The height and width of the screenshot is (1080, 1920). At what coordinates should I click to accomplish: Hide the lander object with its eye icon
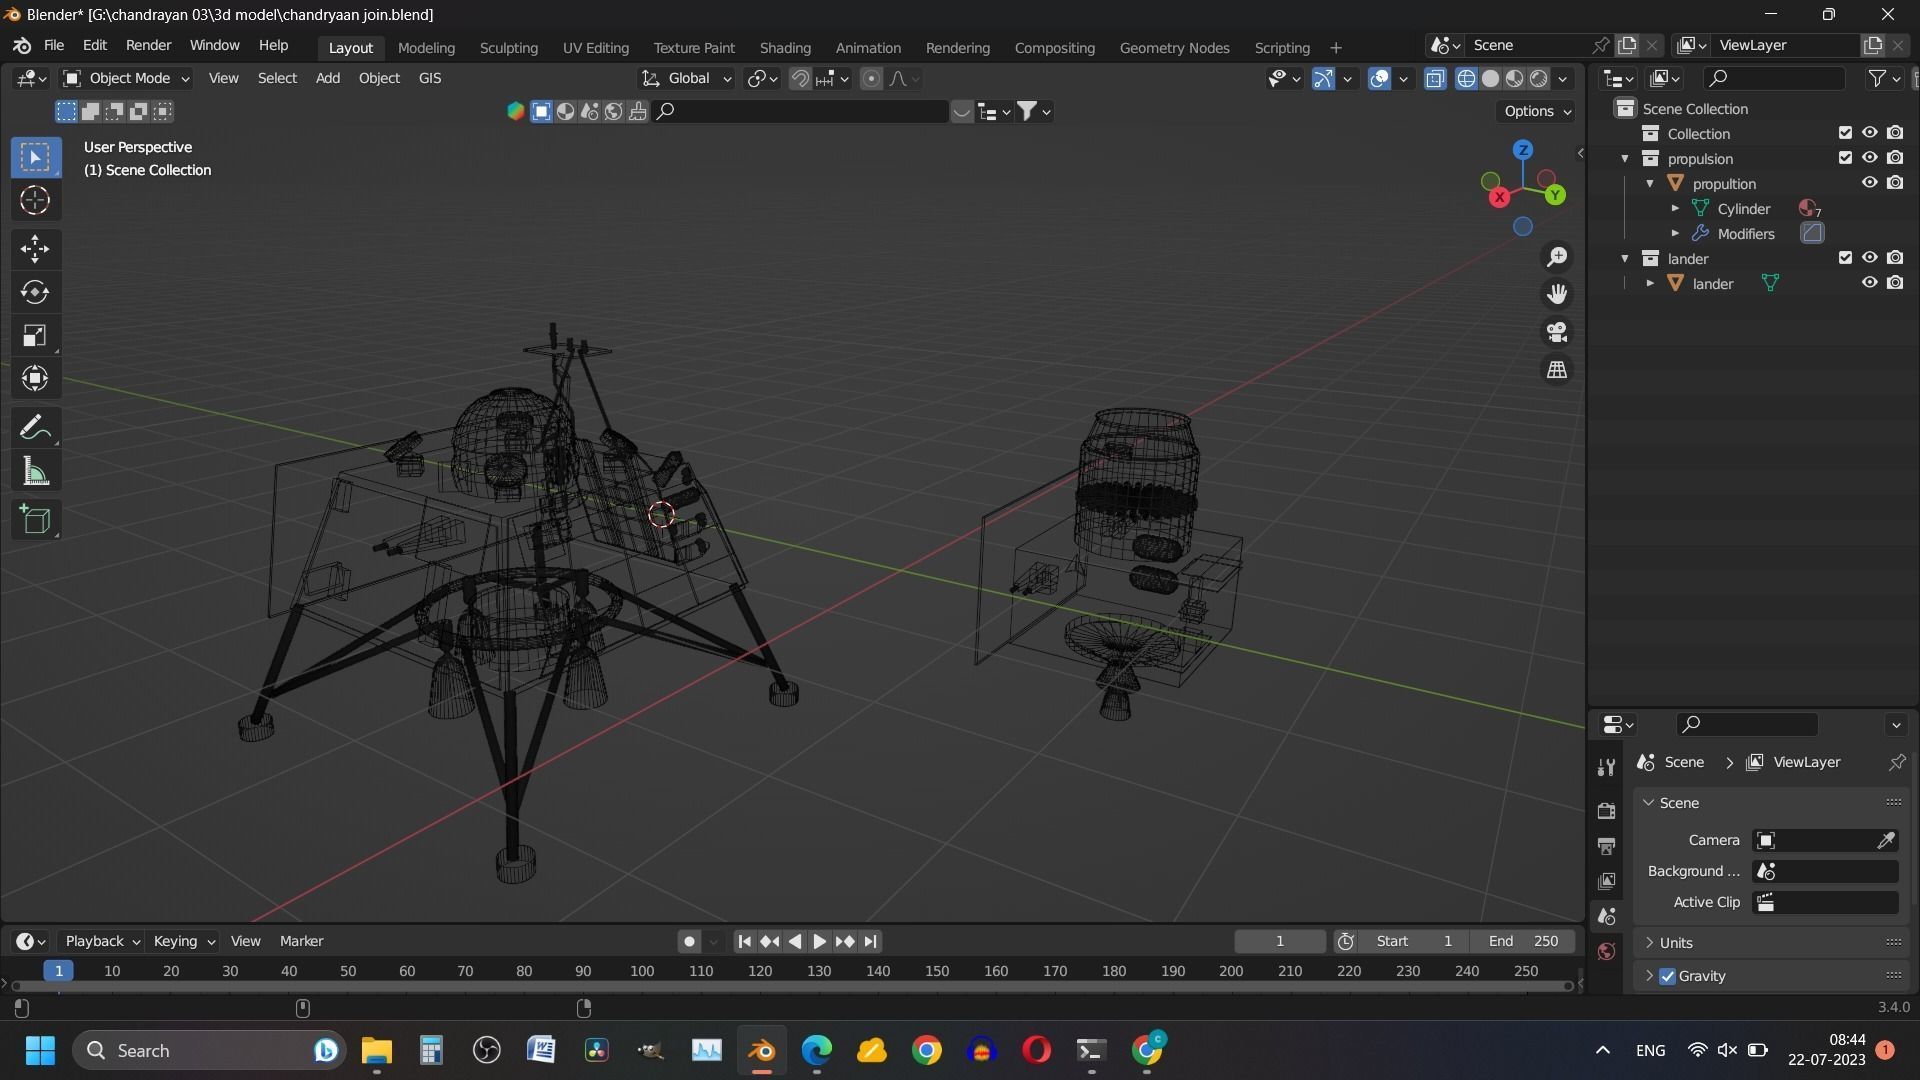pyautogui.click(x=1869, y=283)
